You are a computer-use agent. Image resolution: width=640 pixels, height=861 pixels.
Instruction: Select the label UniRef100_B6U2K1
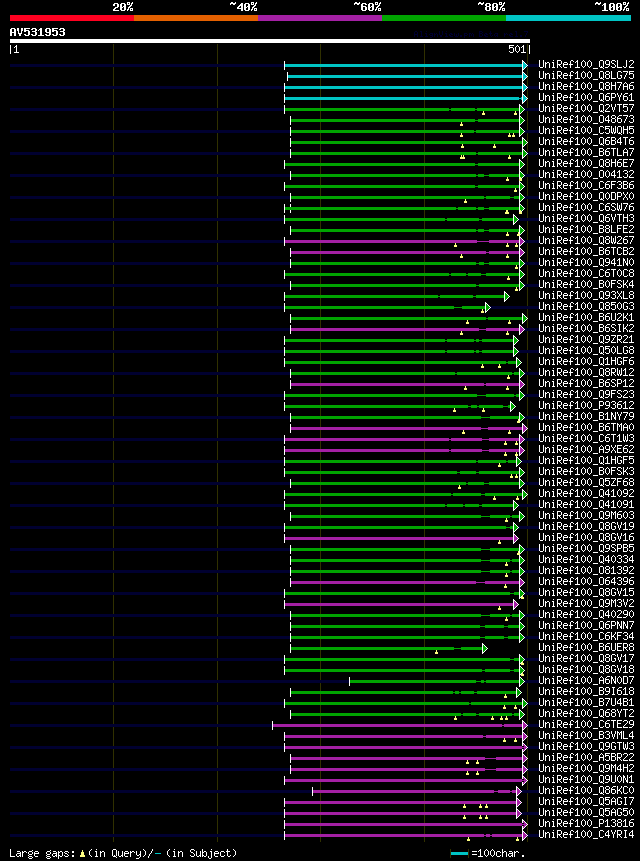586,317
